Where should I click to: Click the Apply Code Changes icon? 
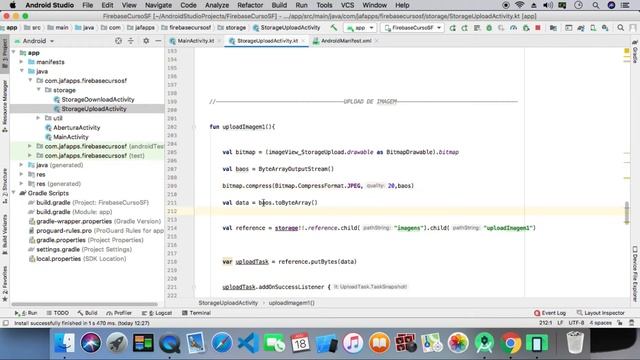pyautogui.click(x=477, y=28)
